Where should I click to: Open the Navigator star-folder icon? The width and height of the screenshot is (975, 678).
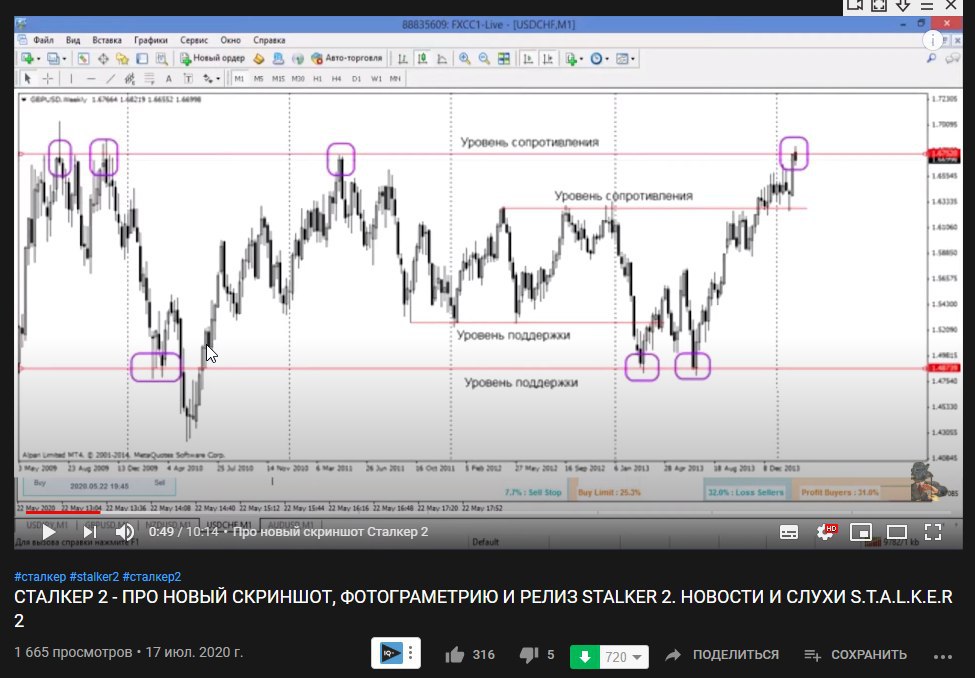(x=122, y=58)
